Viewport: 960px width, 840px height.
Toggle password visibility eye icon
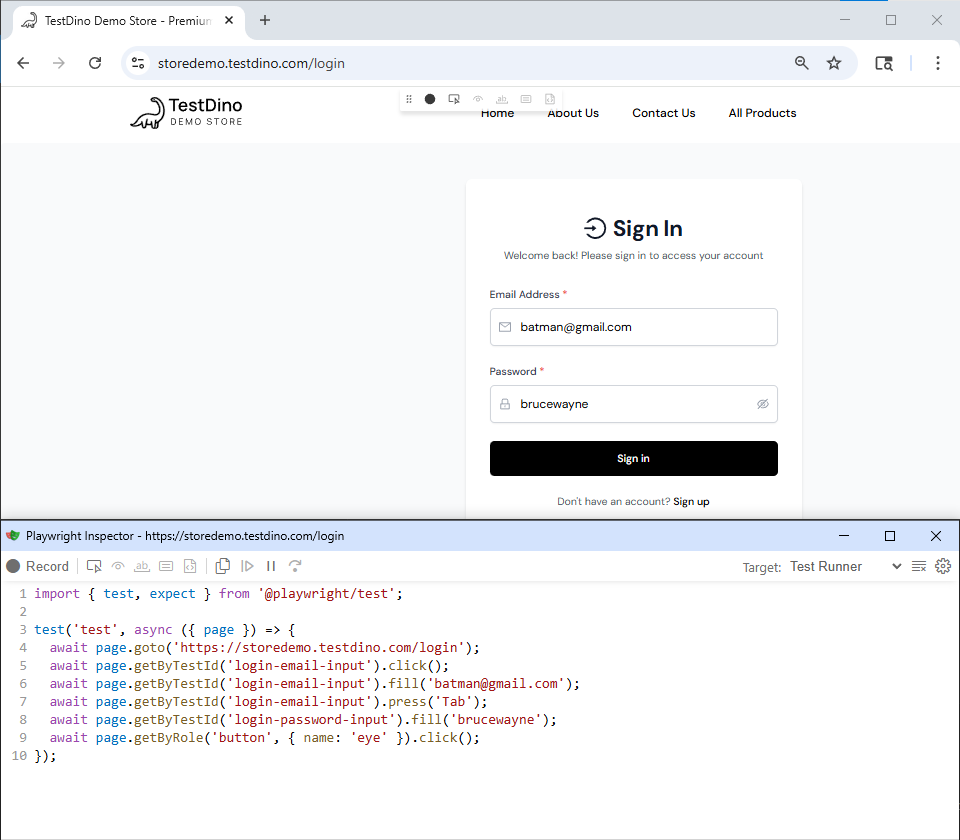point(762,404)
